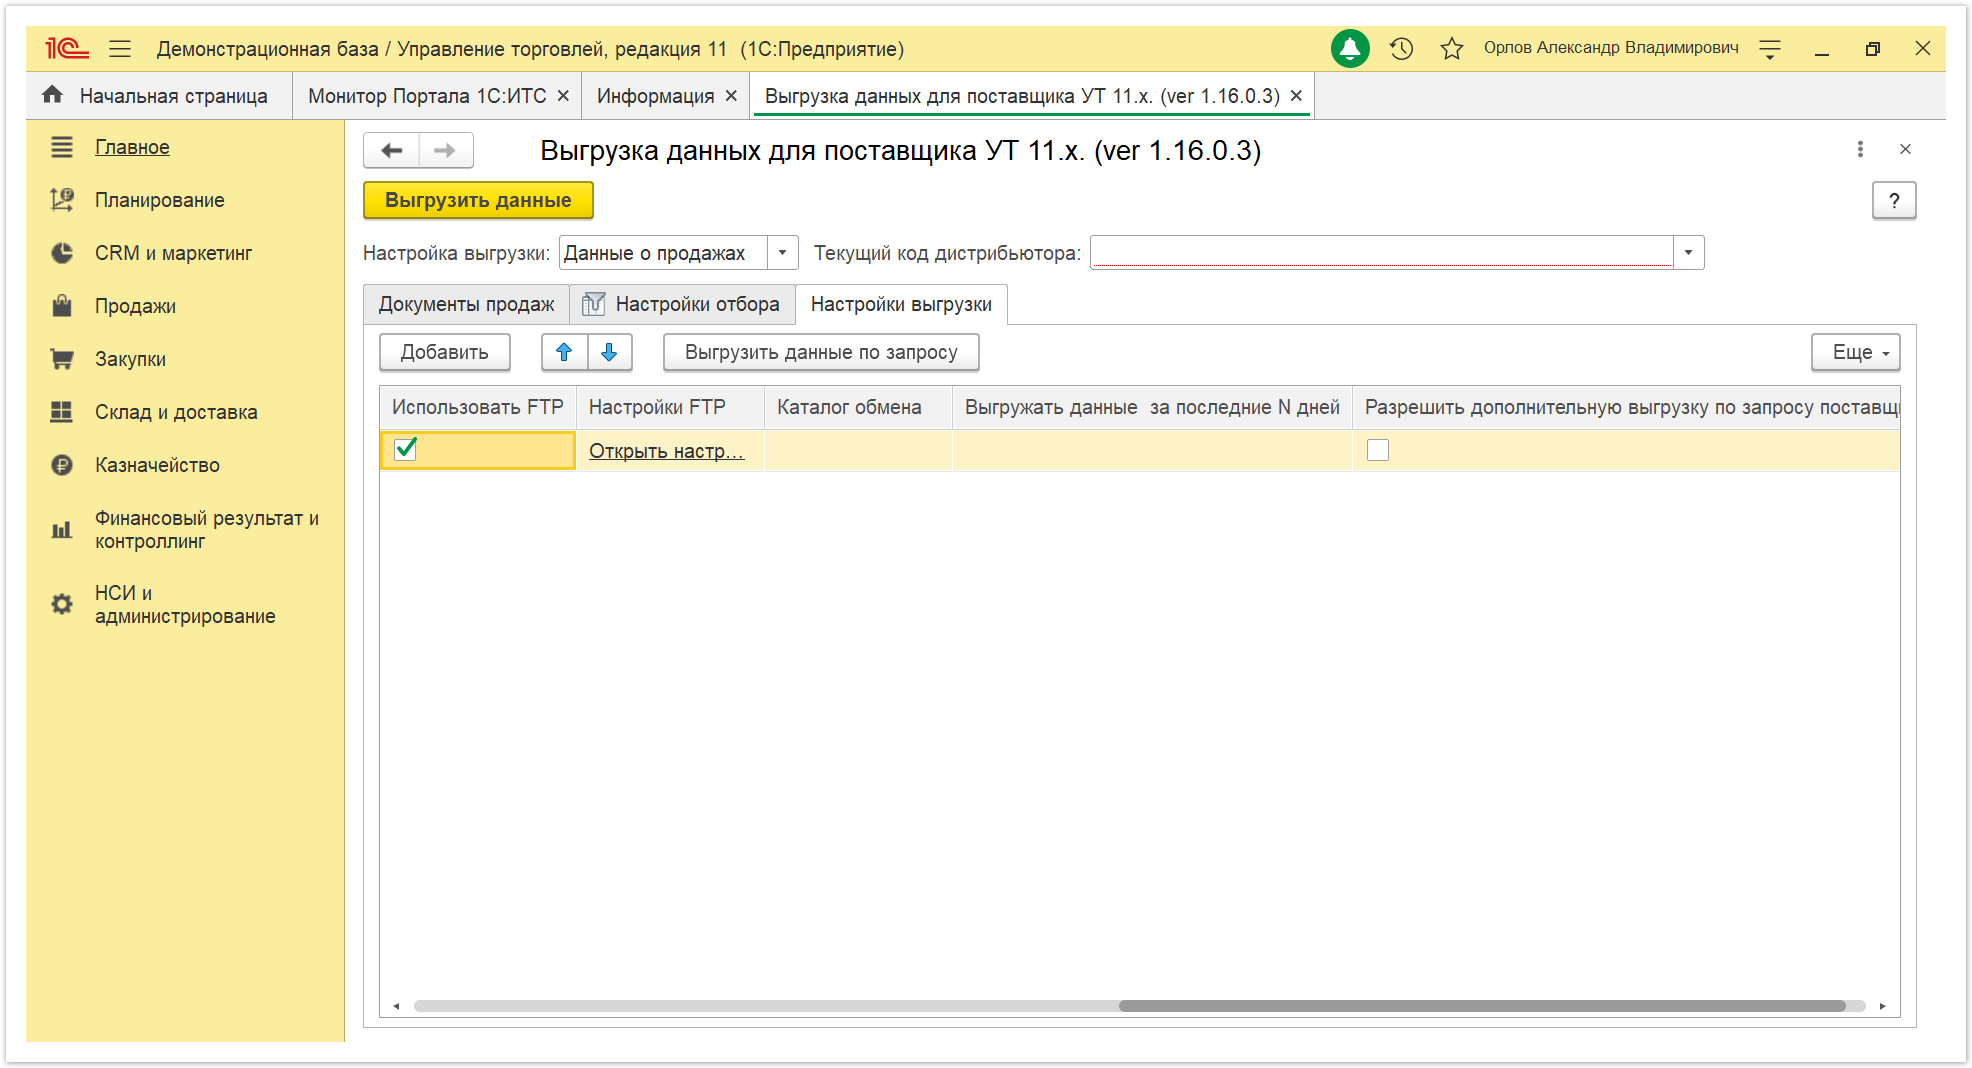
Task: Click Использовать FTP column header
Action: point(478,407)
